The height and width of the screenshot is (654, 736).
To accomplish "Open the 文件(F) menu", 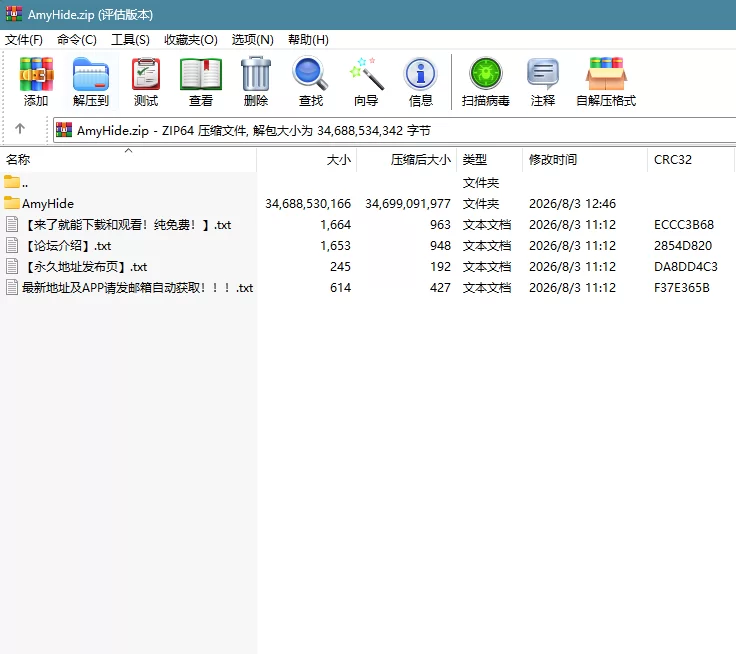I will coord(23,39).
